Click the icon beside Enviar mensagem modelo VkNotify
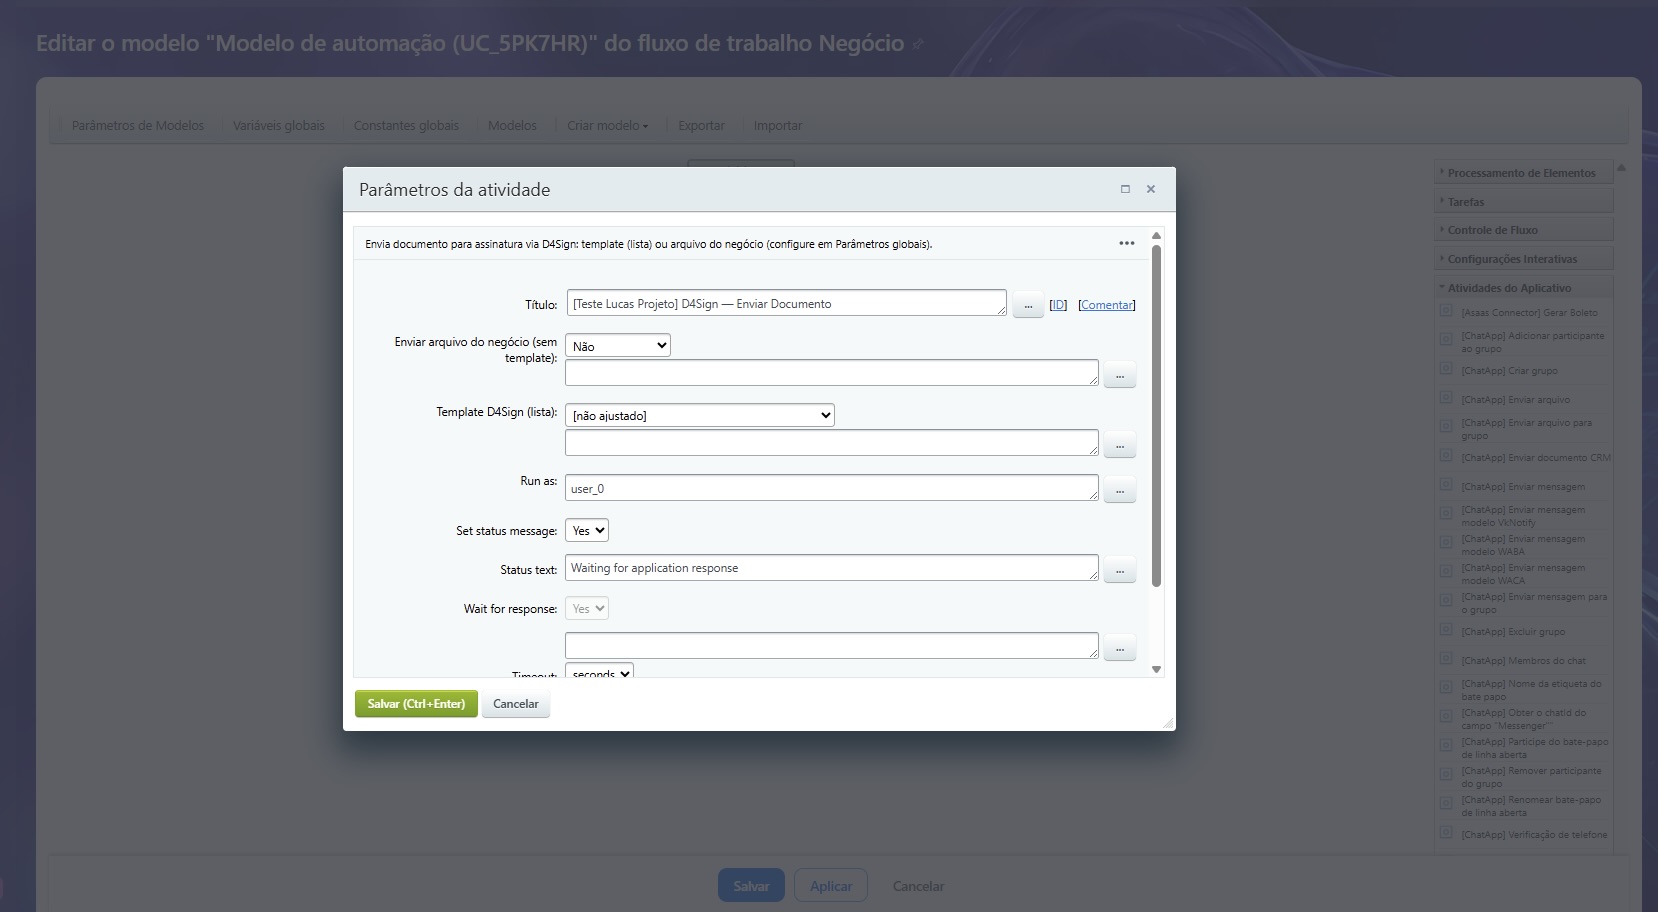1658x912 pixels. point(1446,514)
